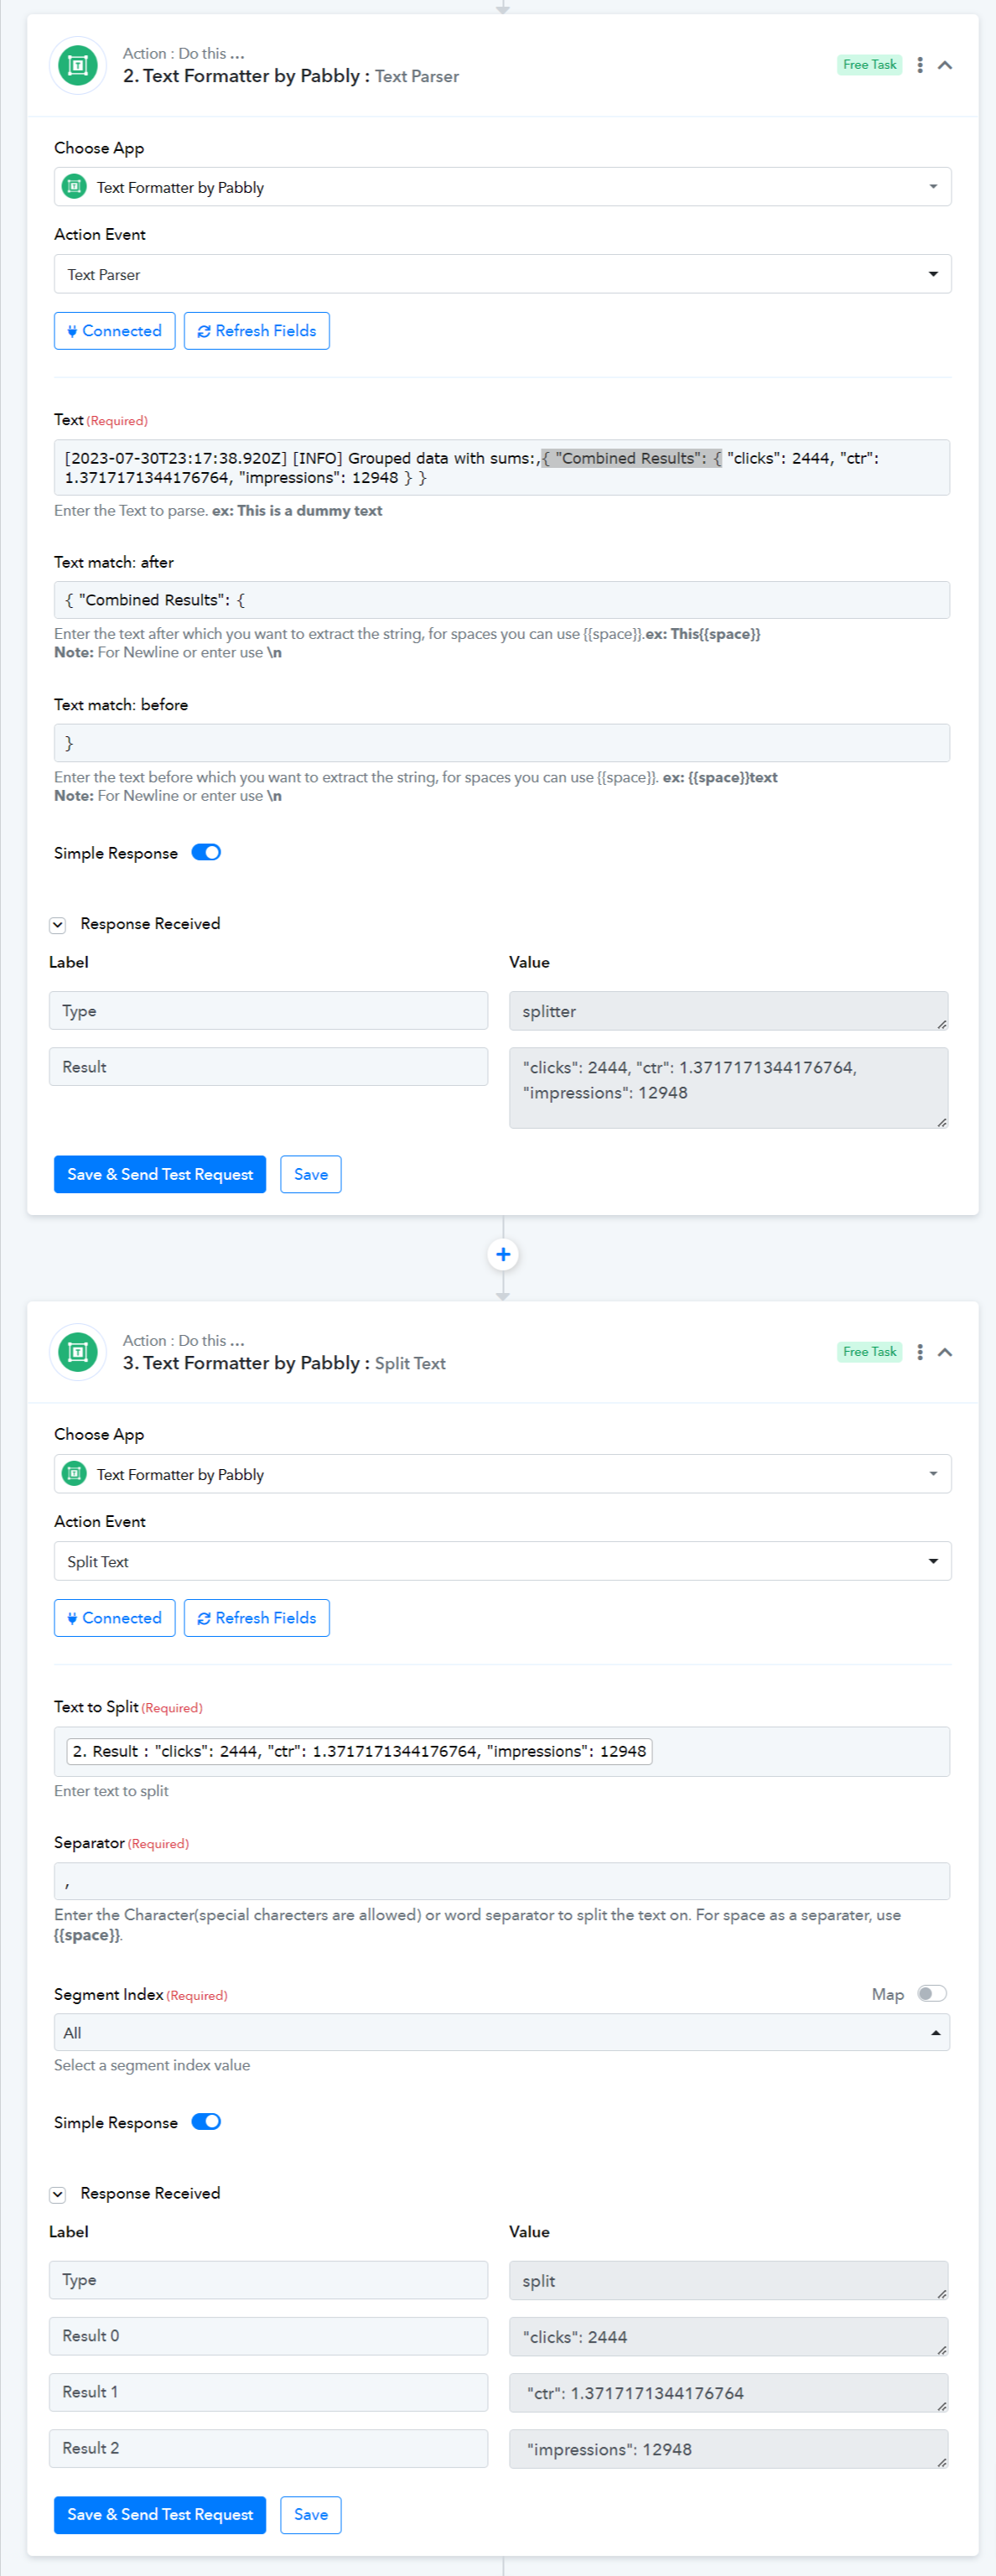This screenshot has width=996, height=2576.
Task: Collapse step 2 Text Parser with the chevron
Action: tap(945, 65)
